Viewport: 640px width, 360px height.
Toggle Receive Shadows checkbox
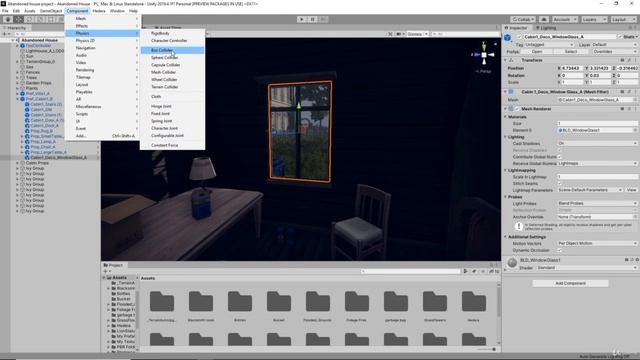[x=559, y=150]
